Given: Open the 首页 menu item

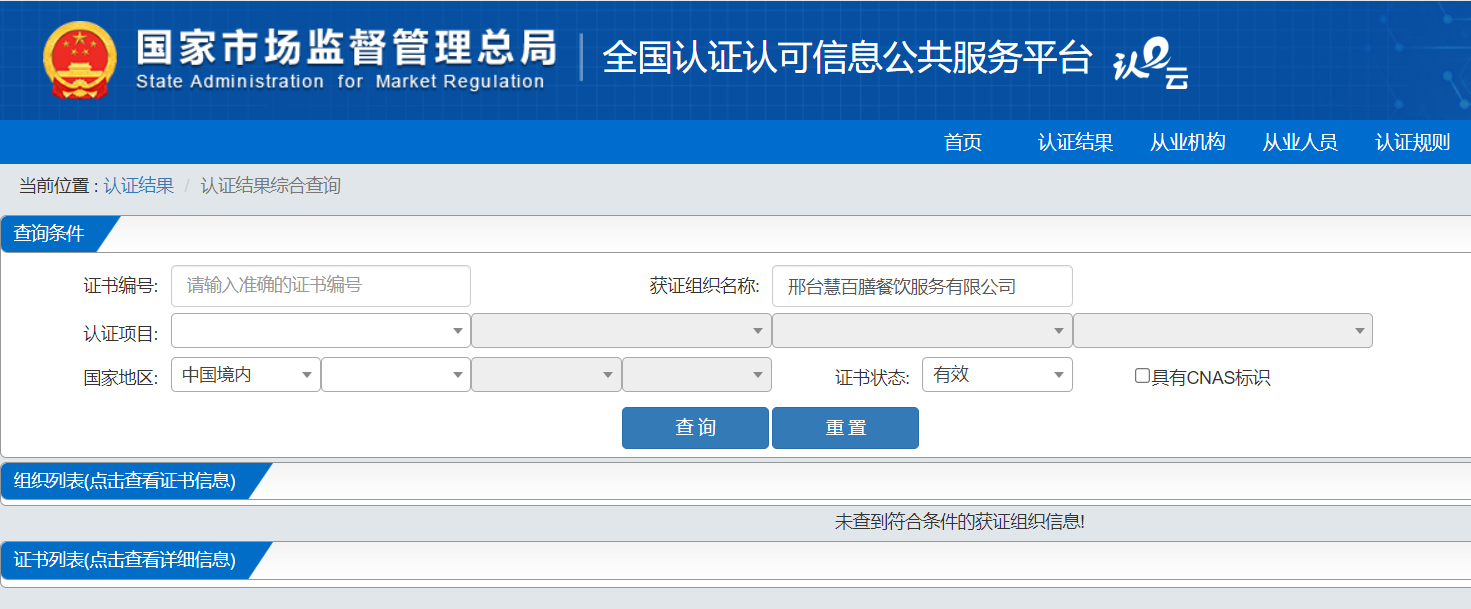Looking at the screenshot, I should coord(963,143).
